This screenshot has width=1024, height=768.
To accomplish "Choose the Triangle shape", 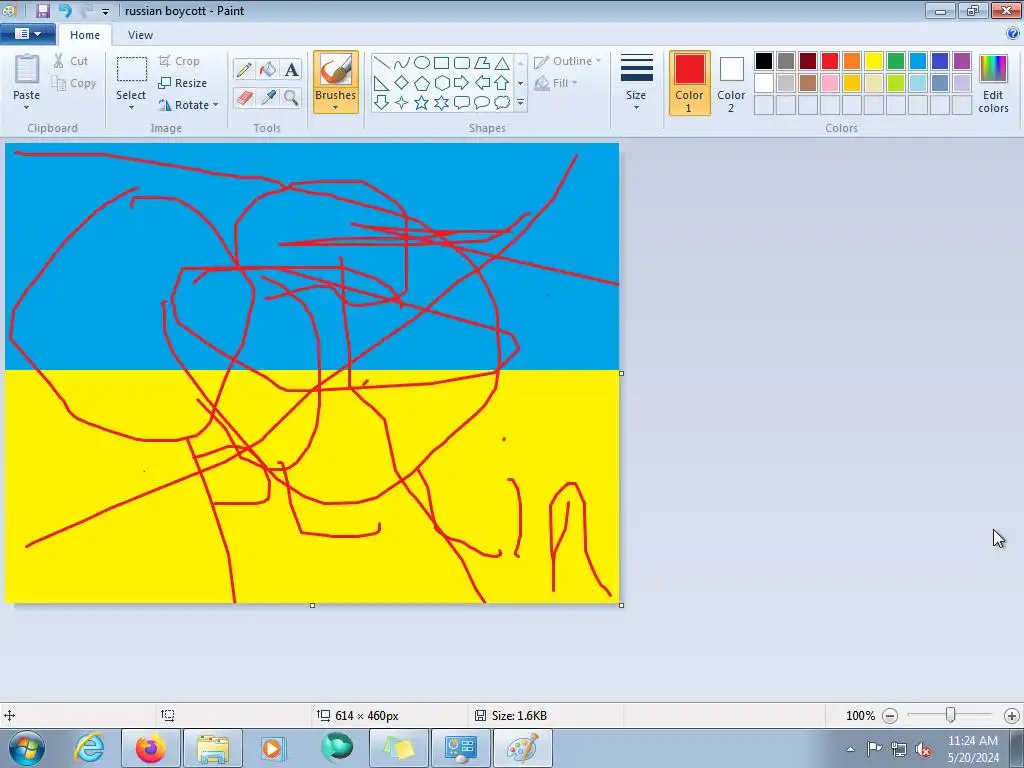I will [x=502, y=63].
